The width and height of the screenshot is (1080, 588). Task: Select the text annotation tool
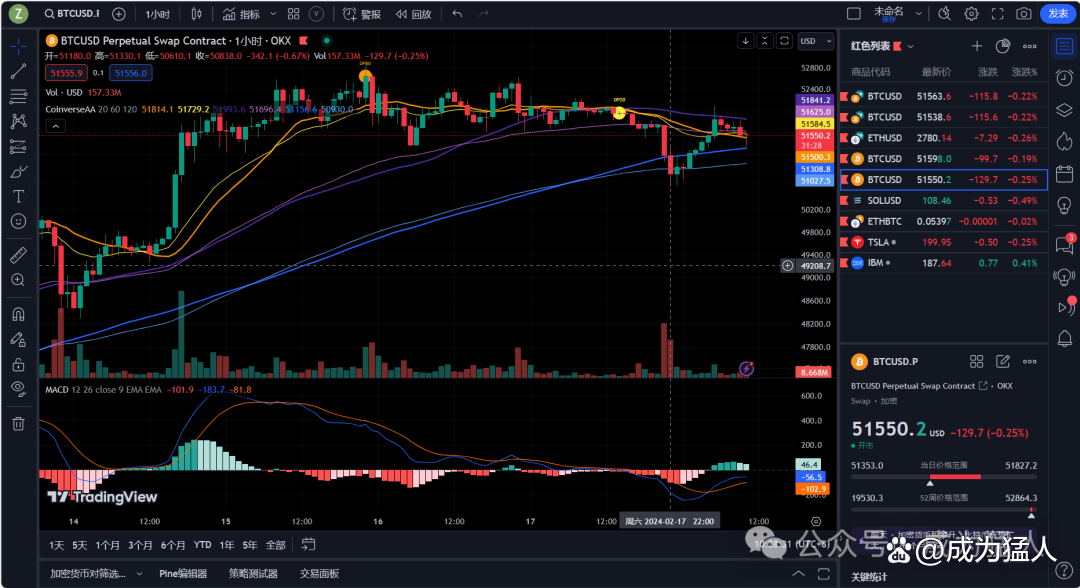click(x=19, y=196)
